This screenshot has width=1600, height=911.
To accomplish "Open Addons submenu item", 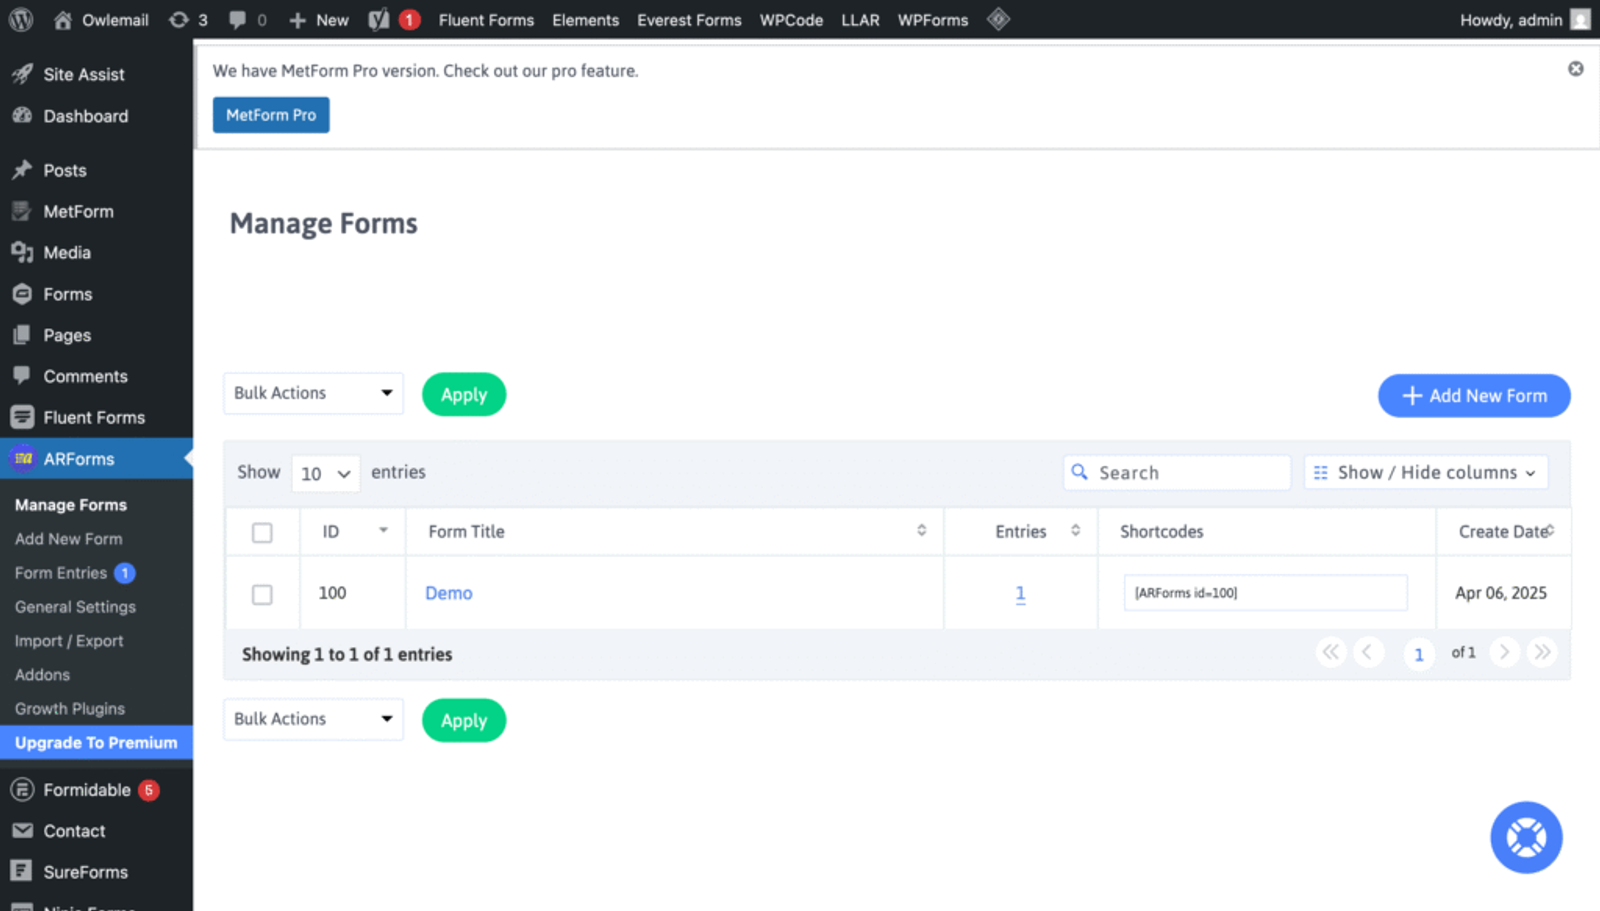I will coord(42,675).
